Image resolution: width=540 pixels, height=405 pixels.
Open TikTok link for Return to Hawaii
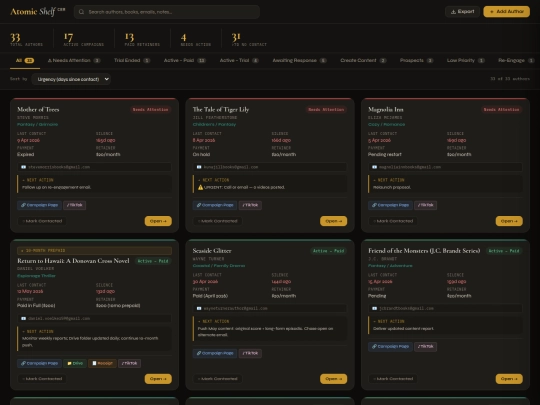(x=129, y=363)
